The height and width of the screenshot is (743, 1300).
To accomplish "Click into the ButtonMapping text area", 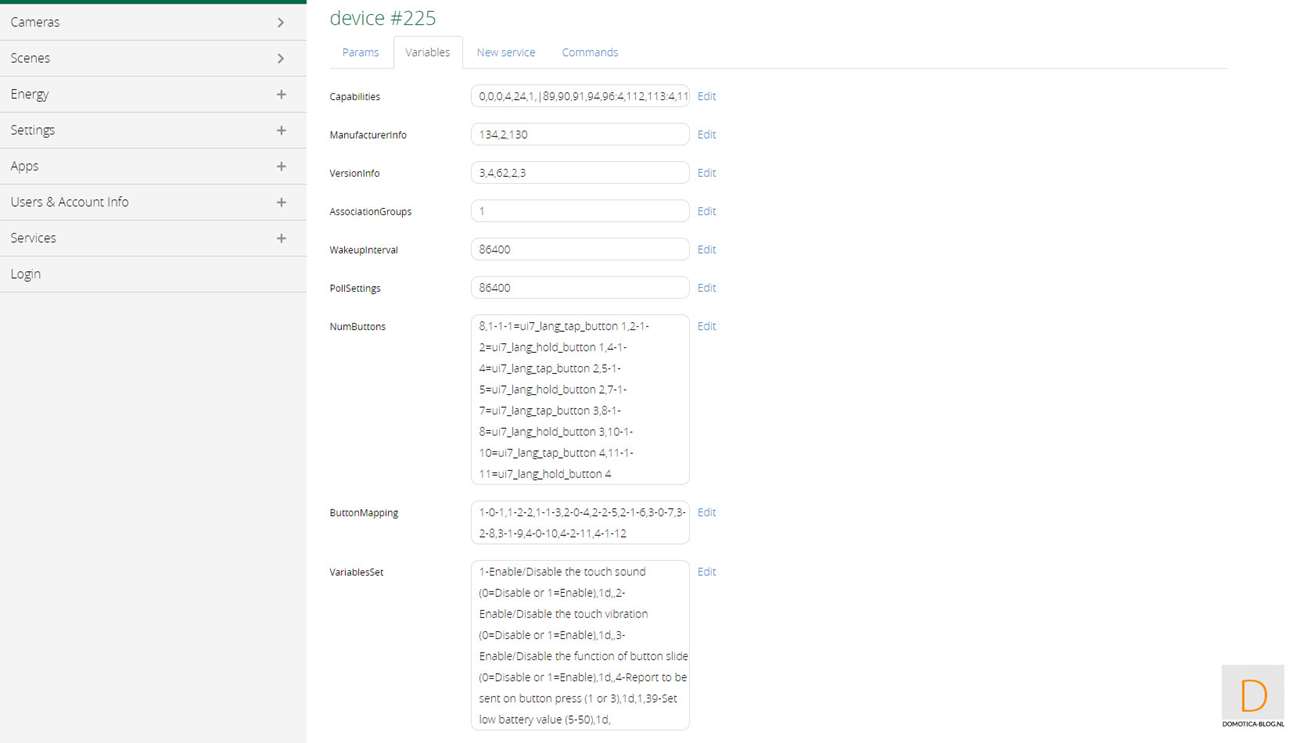I will 579,523.
